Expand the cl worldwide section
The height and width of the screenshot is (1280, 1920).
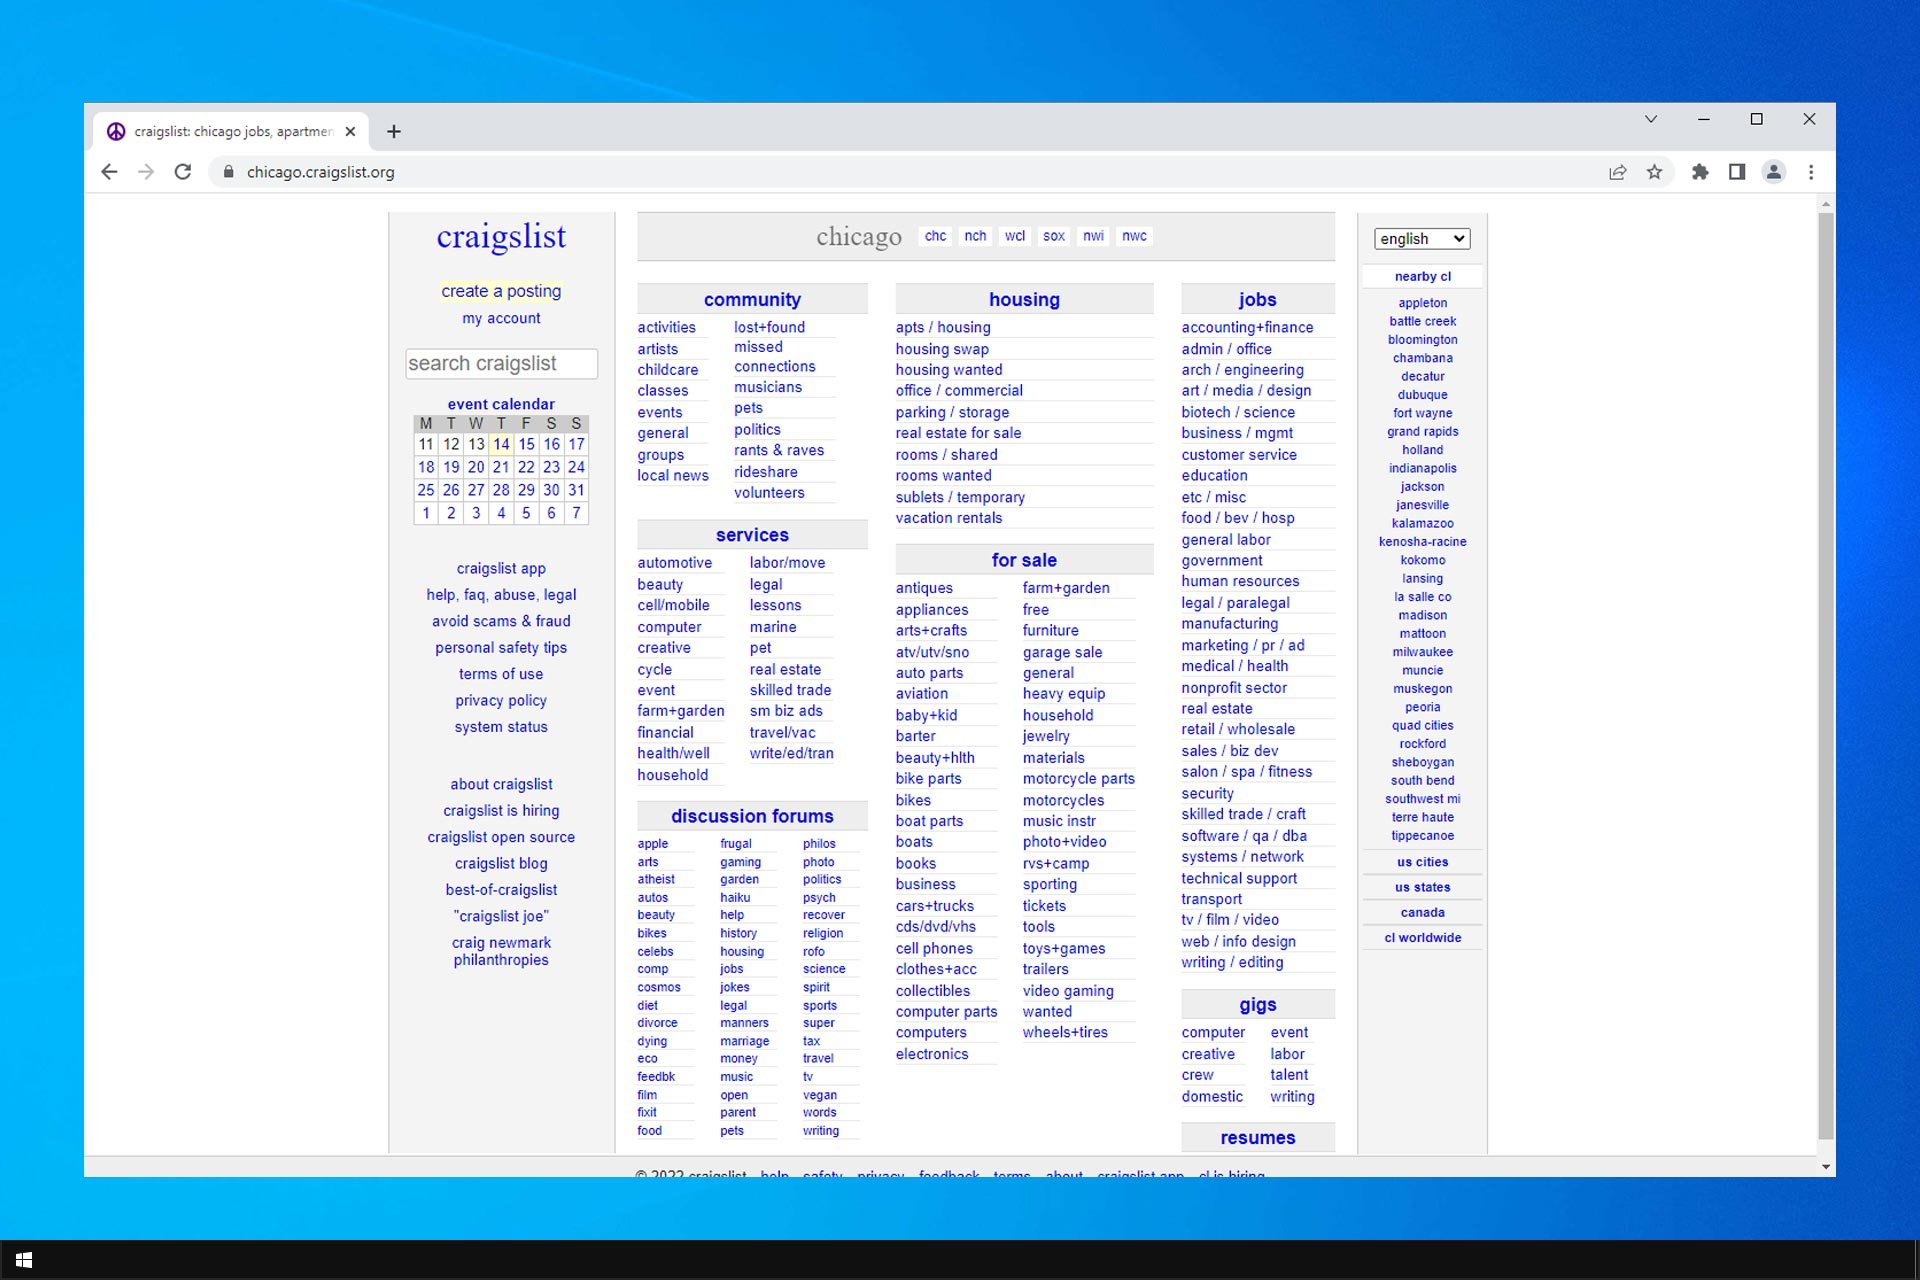[1422, 937]
